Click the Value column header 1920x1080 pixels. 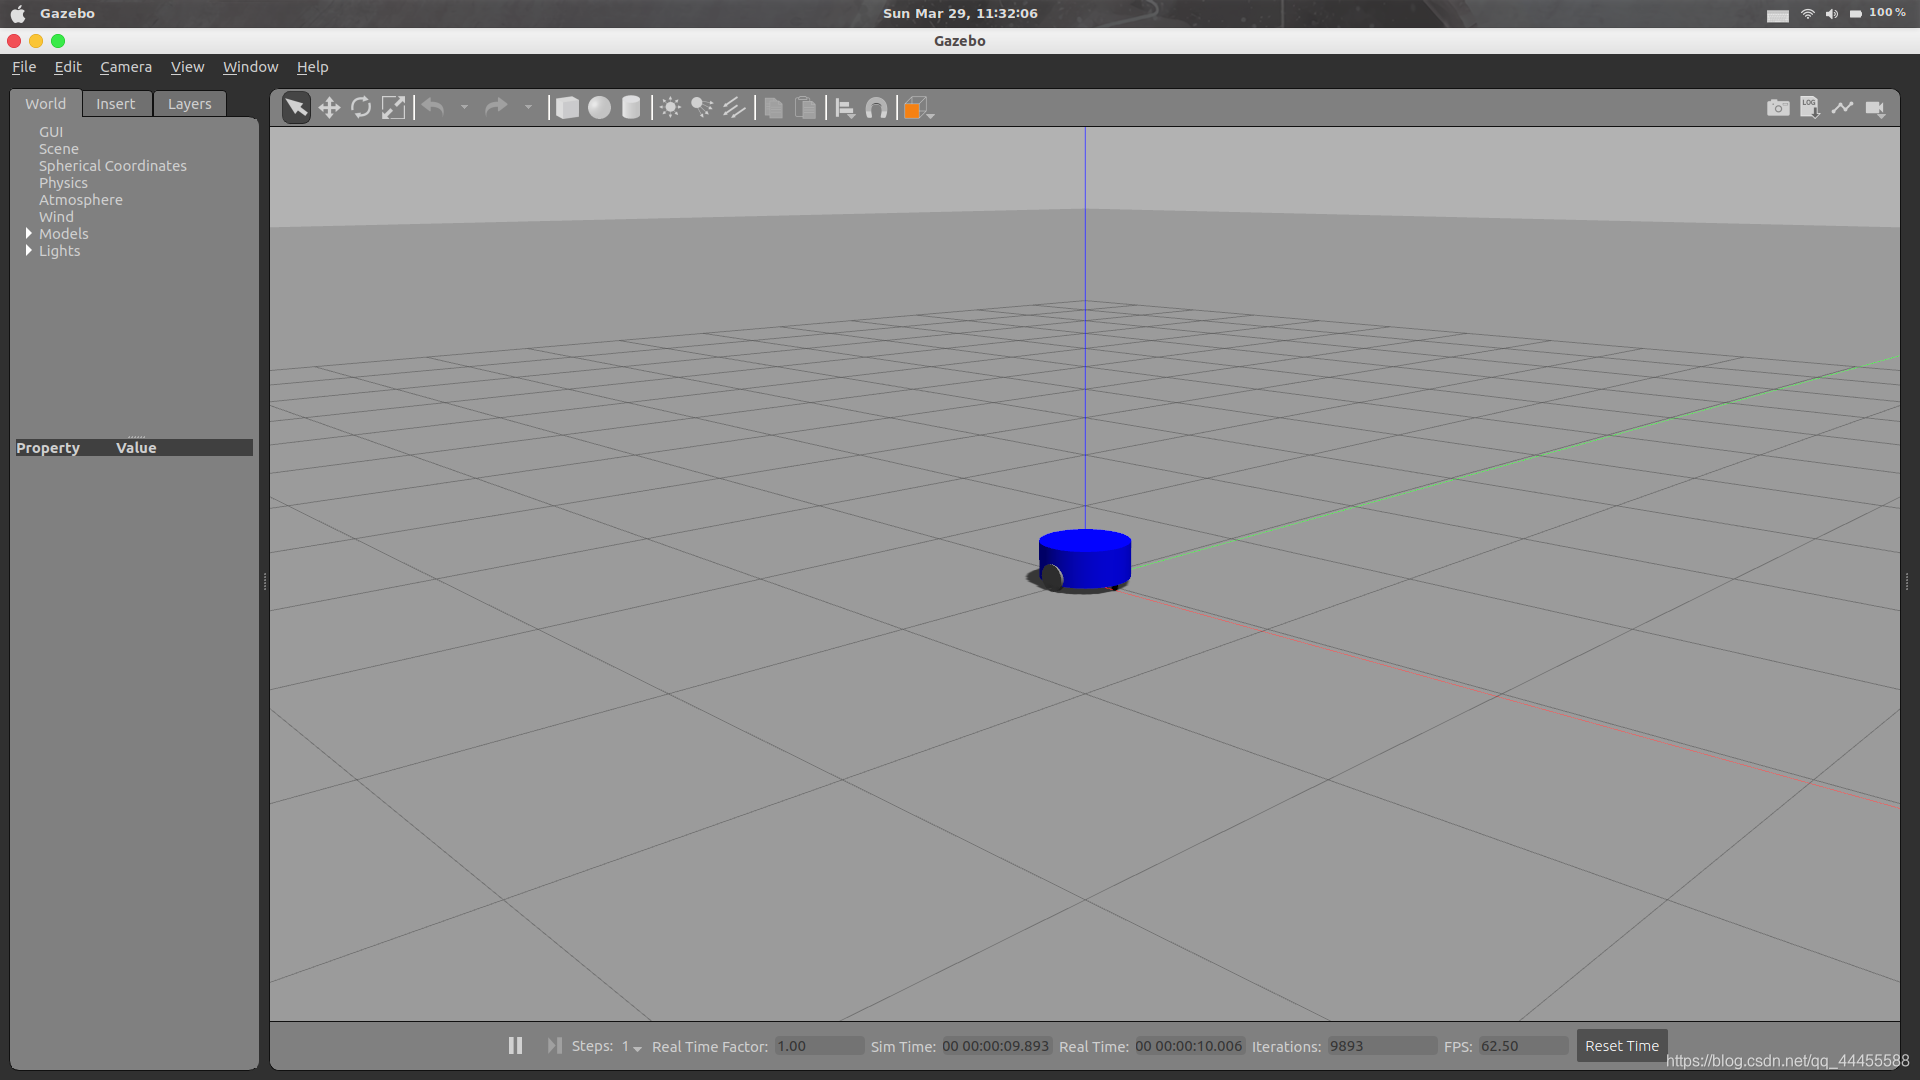click(x=136, y=448)
